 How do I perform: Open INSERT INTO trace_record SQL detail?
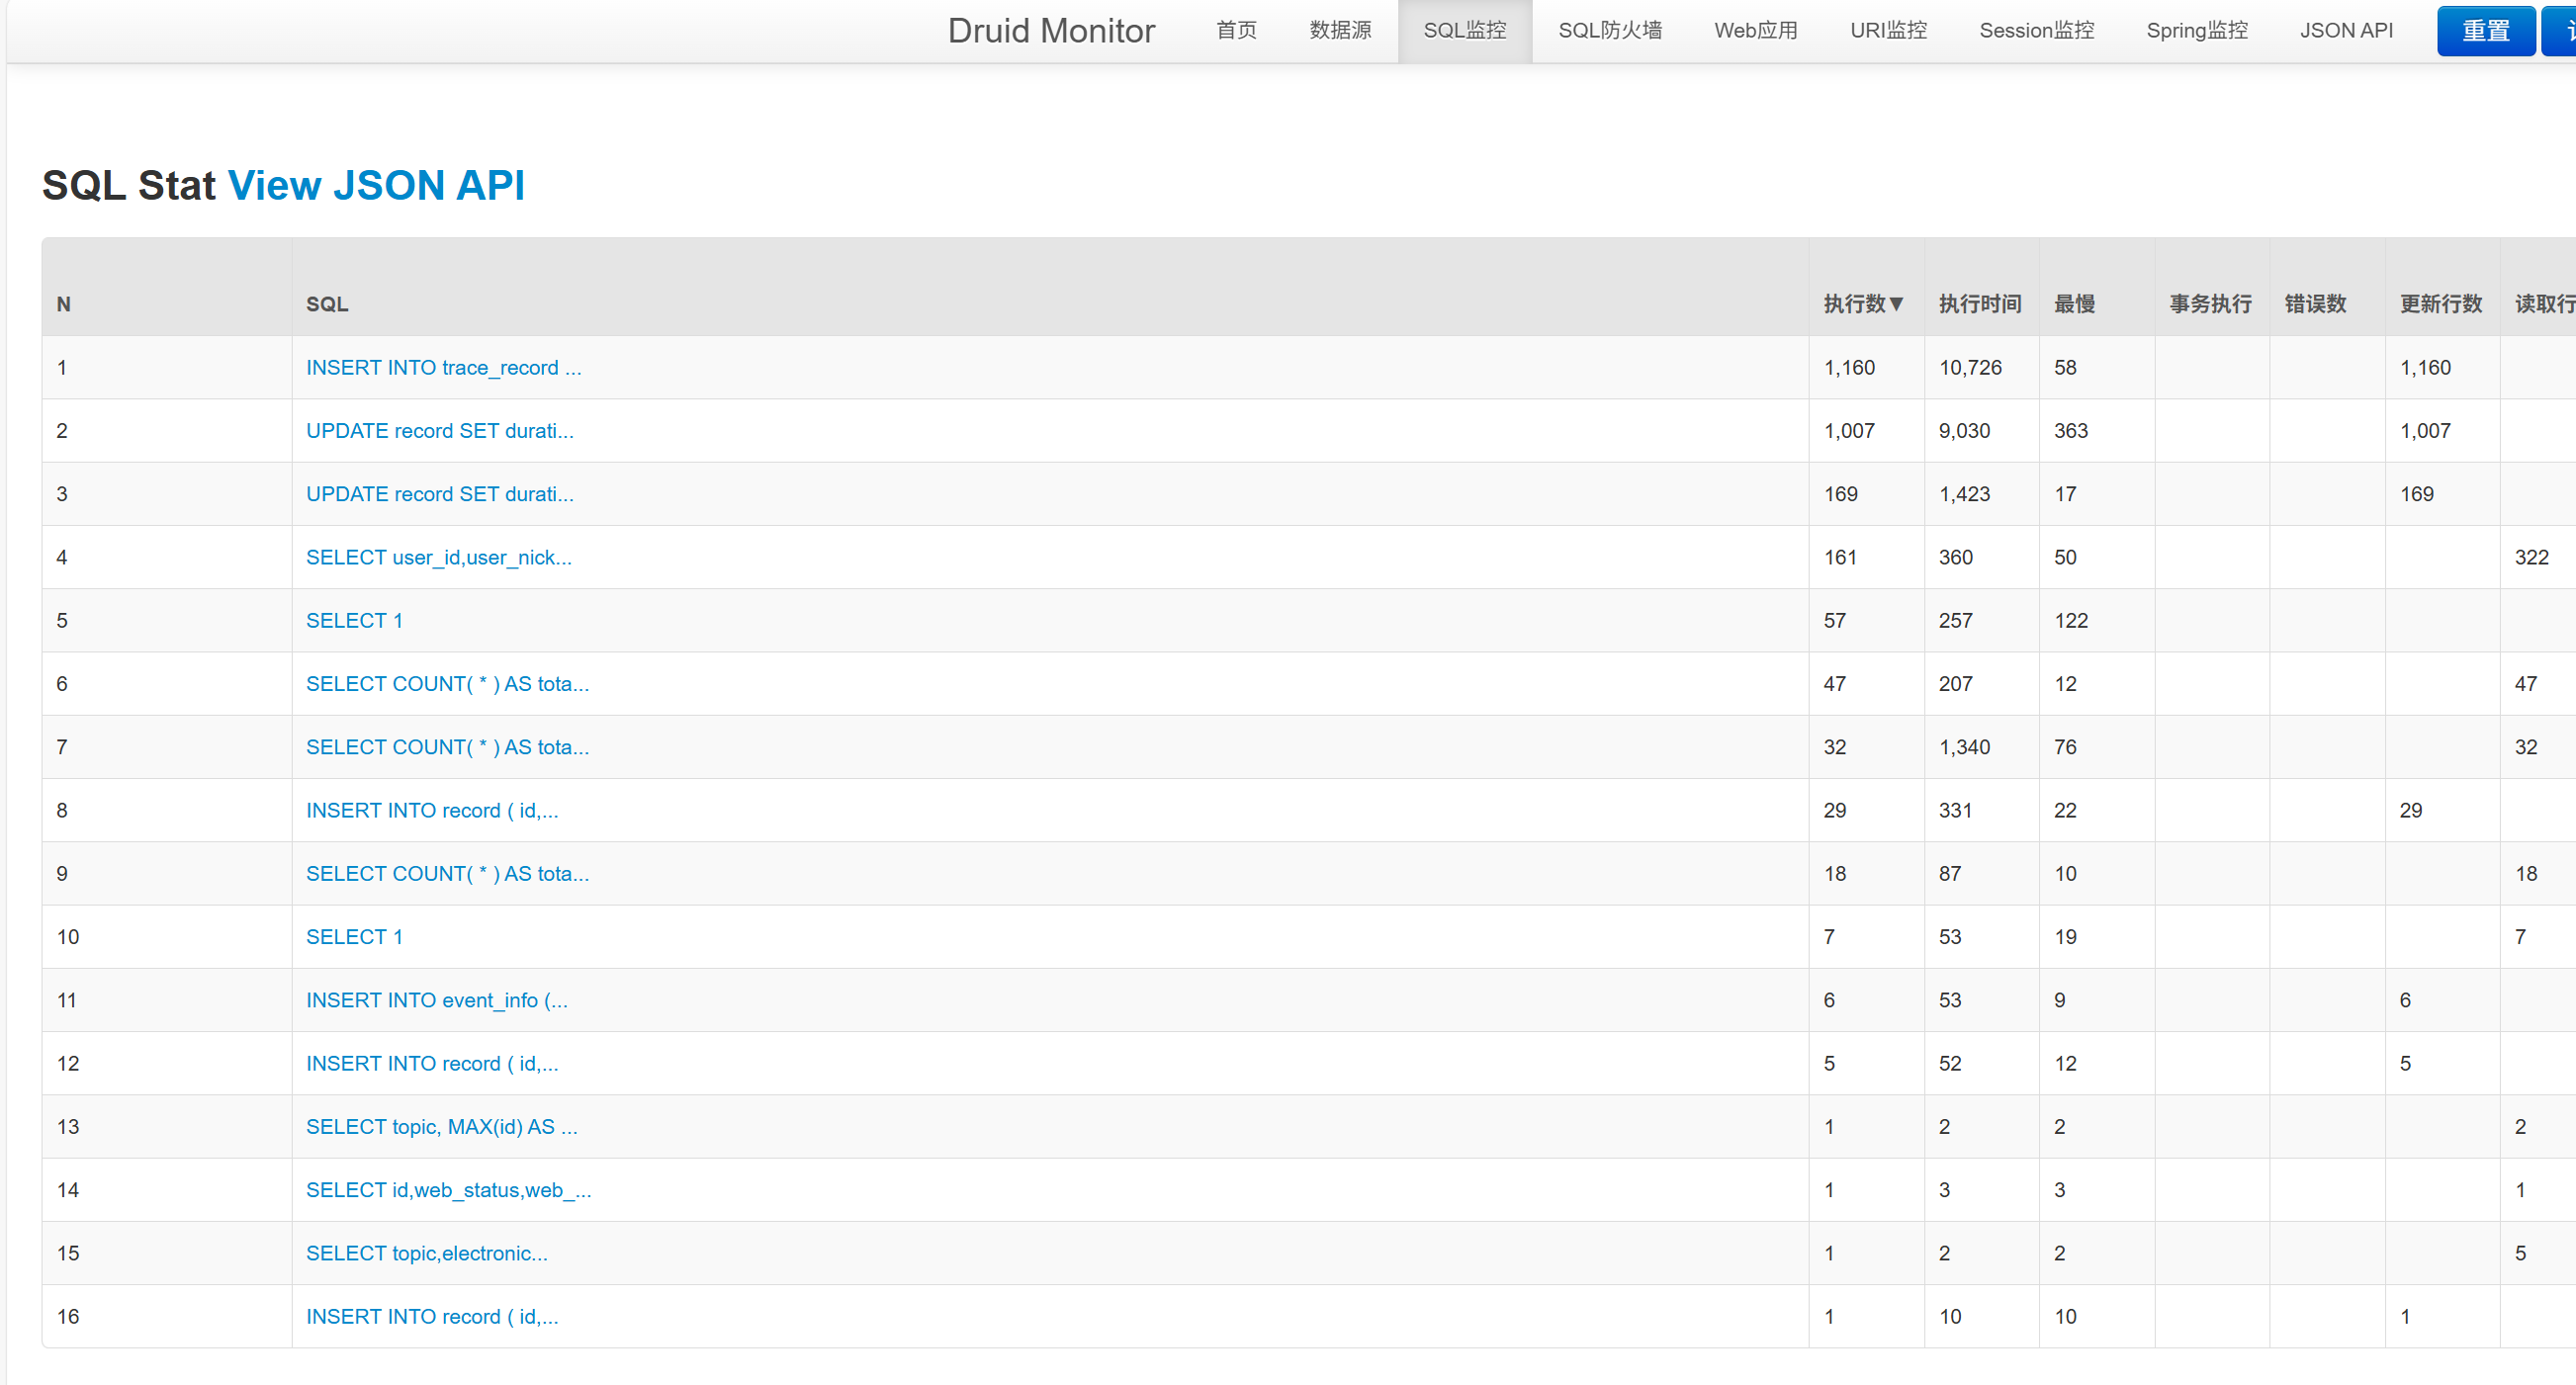443,368
